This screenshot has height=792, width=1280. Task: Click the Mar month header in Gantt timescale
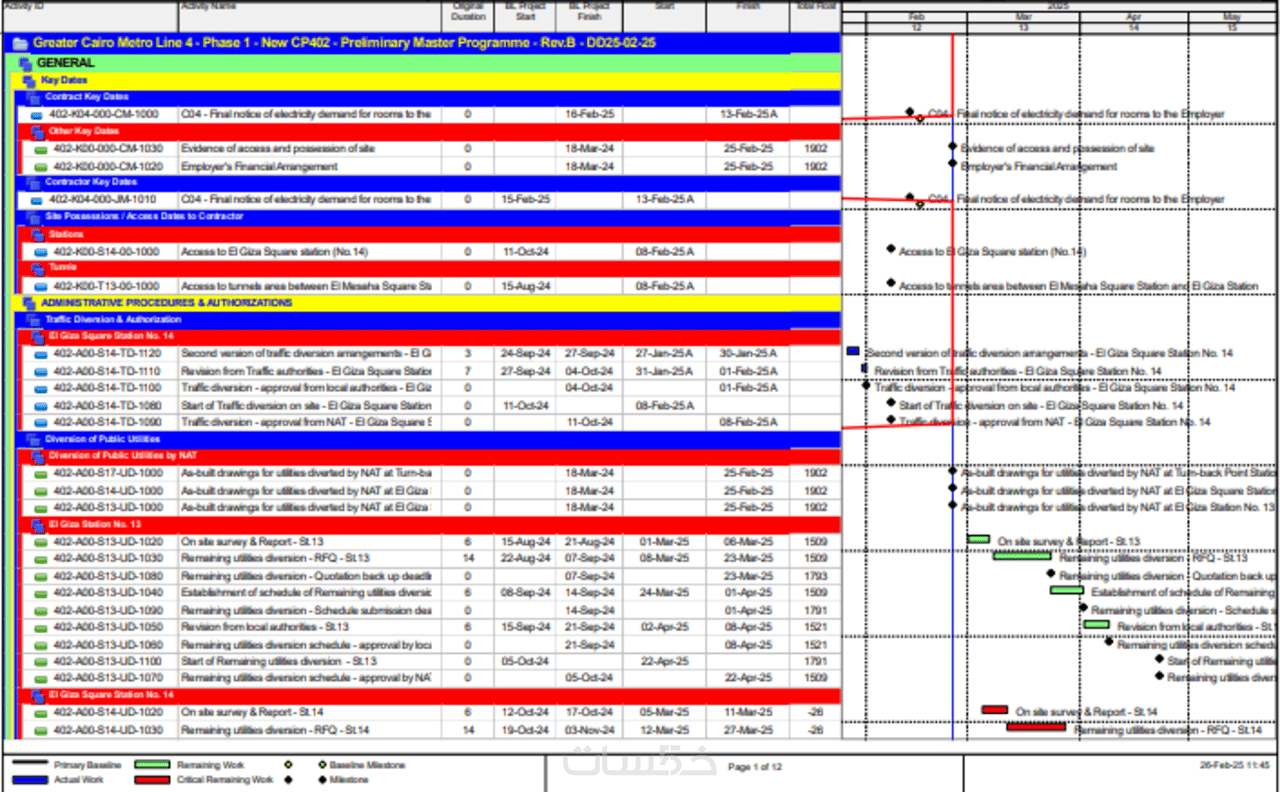pyautogui.click(x=1023, y=17)
